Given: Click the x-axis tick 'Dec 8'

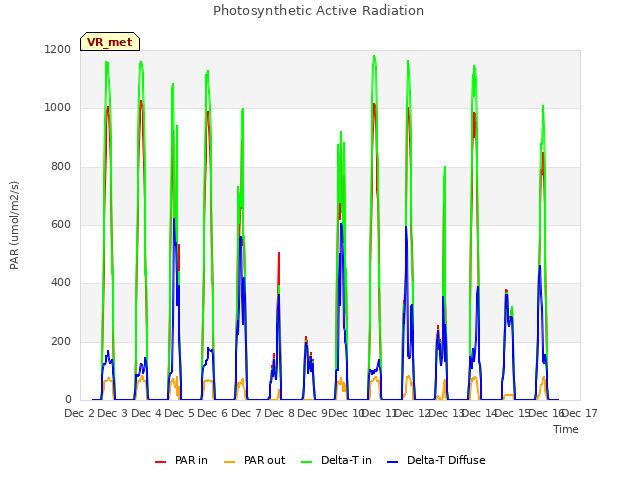Looking at the screenshot, I should tap(279, 413).
